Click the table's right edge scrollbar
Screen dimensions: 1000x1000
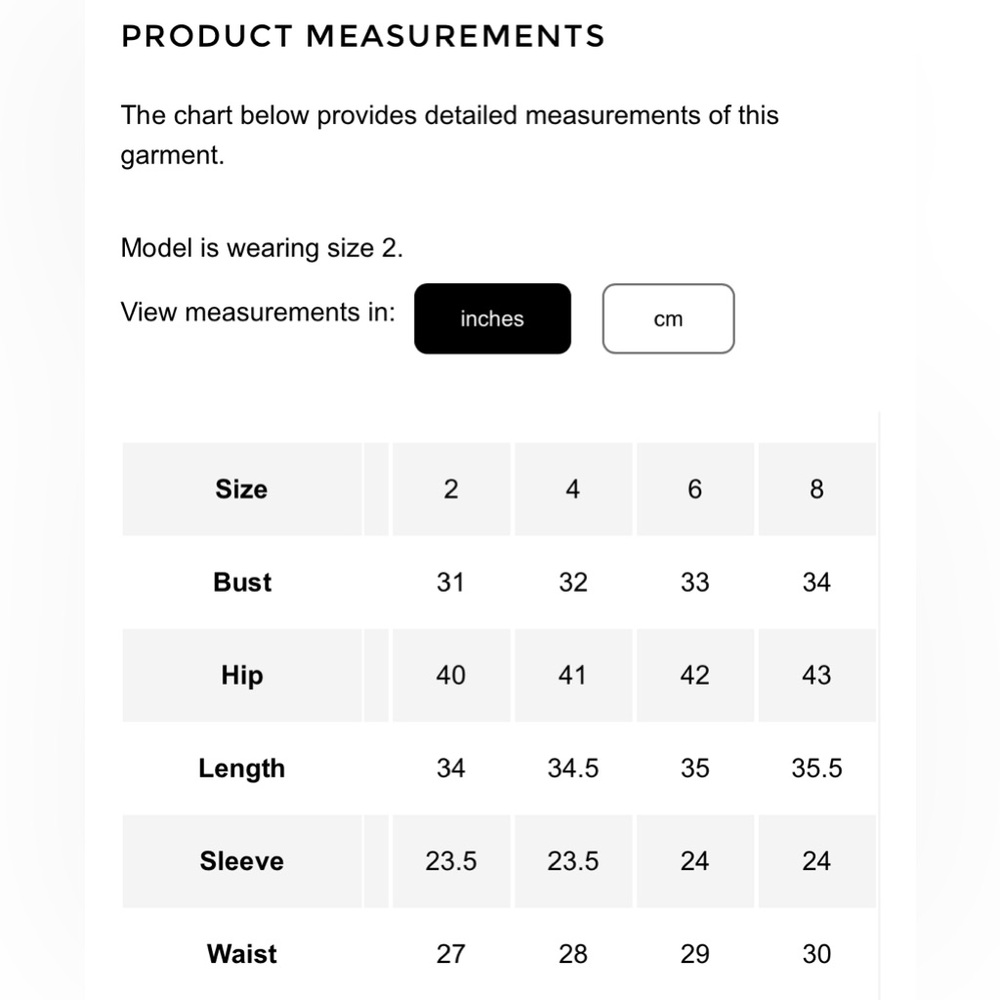pos(879,705)
